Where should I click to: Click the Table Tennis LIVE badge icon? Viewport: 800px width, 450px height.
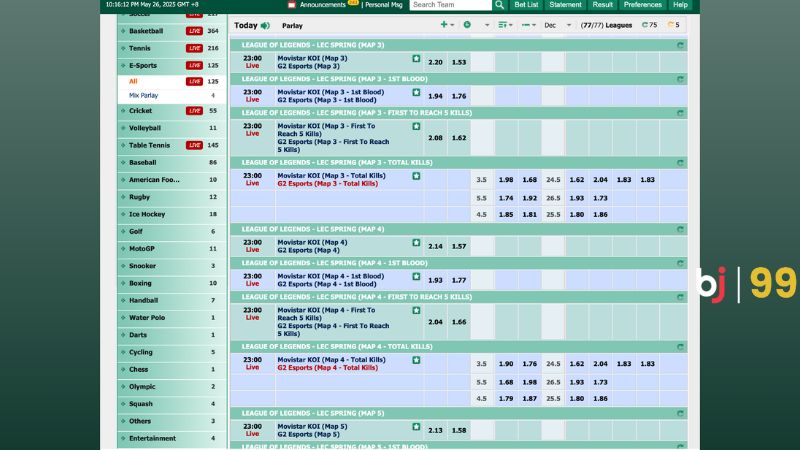pos(194,145)
